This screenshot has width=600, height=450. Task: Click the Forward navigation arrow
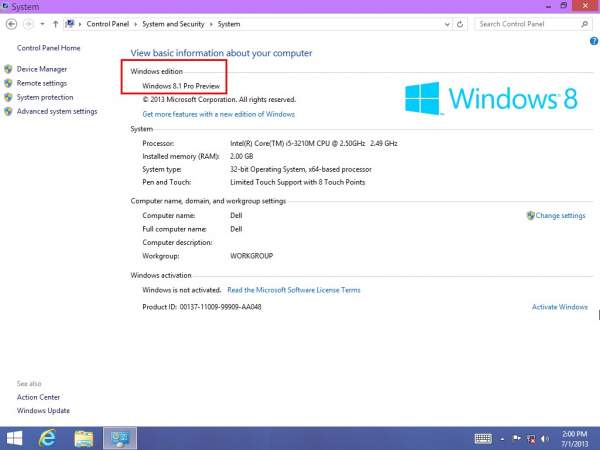point(28,24)
